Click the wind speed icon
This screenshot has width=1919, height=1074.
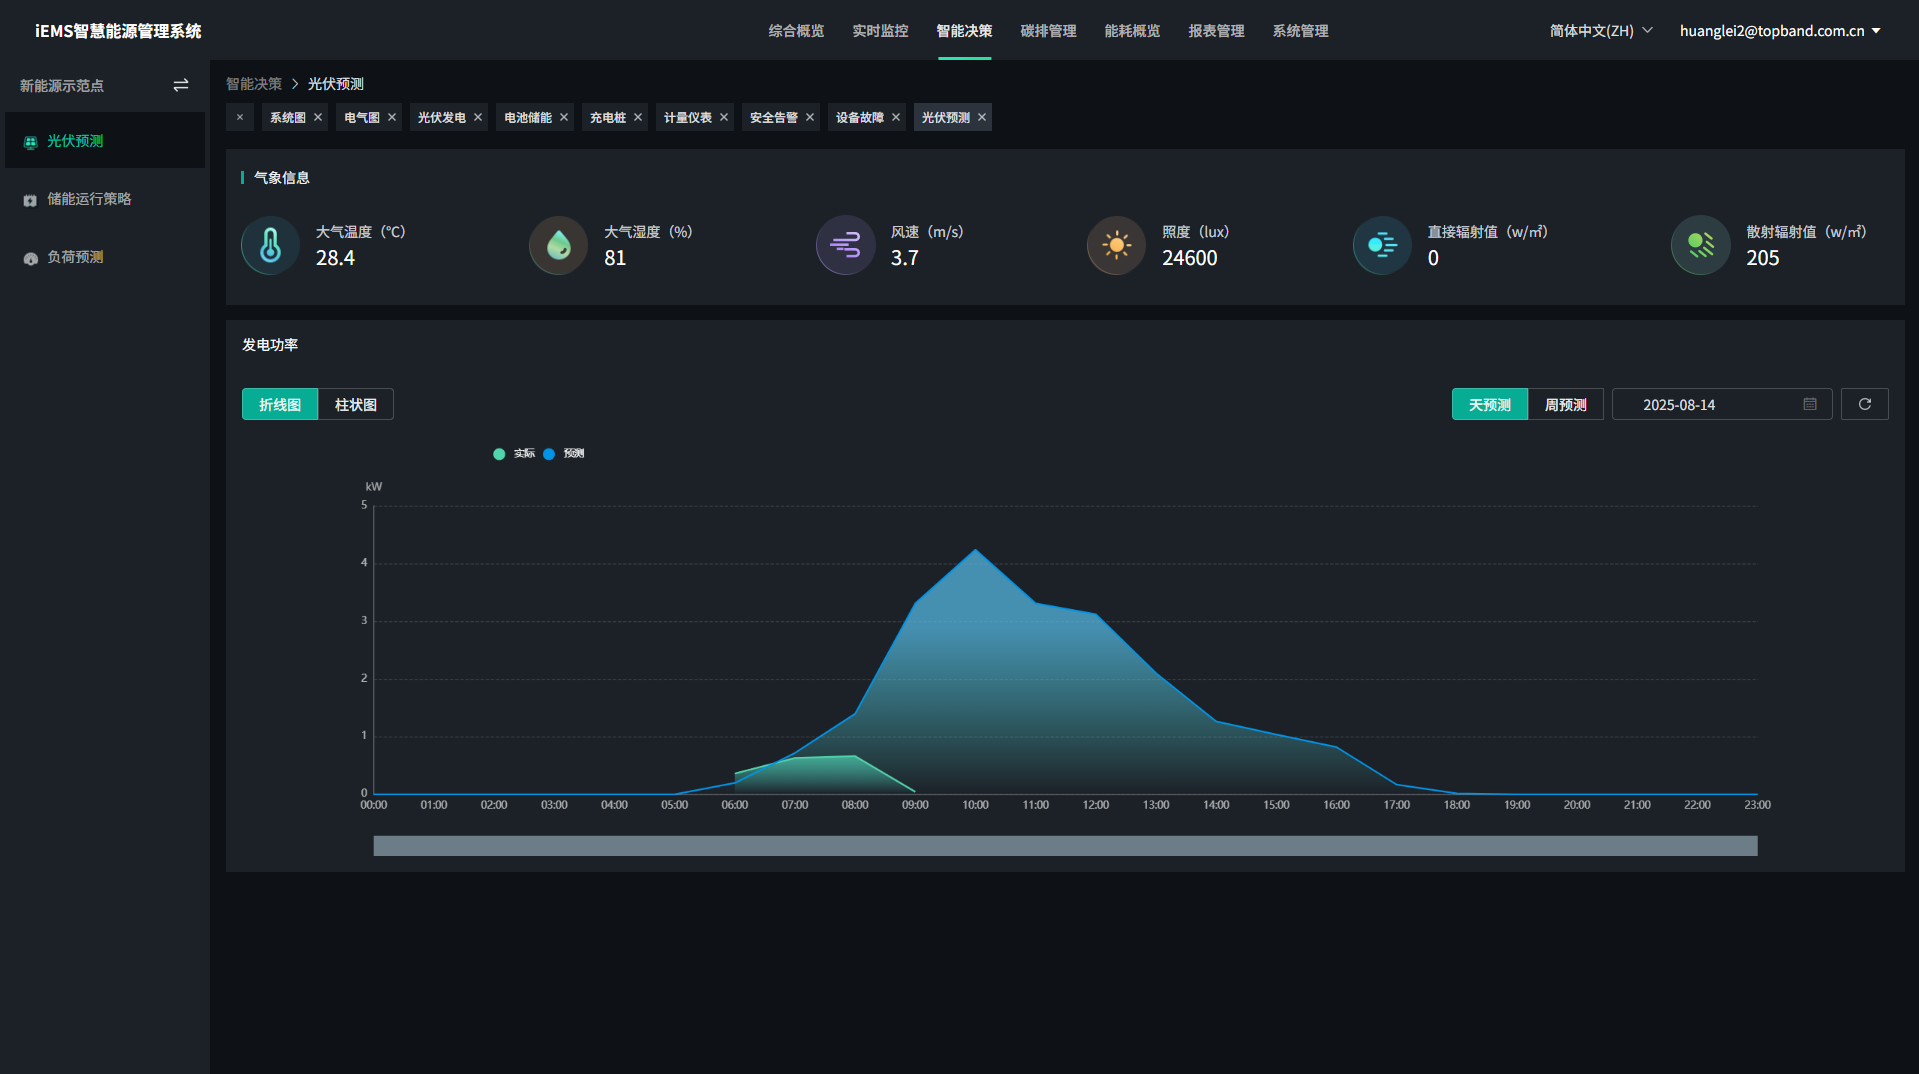point(845,245)
